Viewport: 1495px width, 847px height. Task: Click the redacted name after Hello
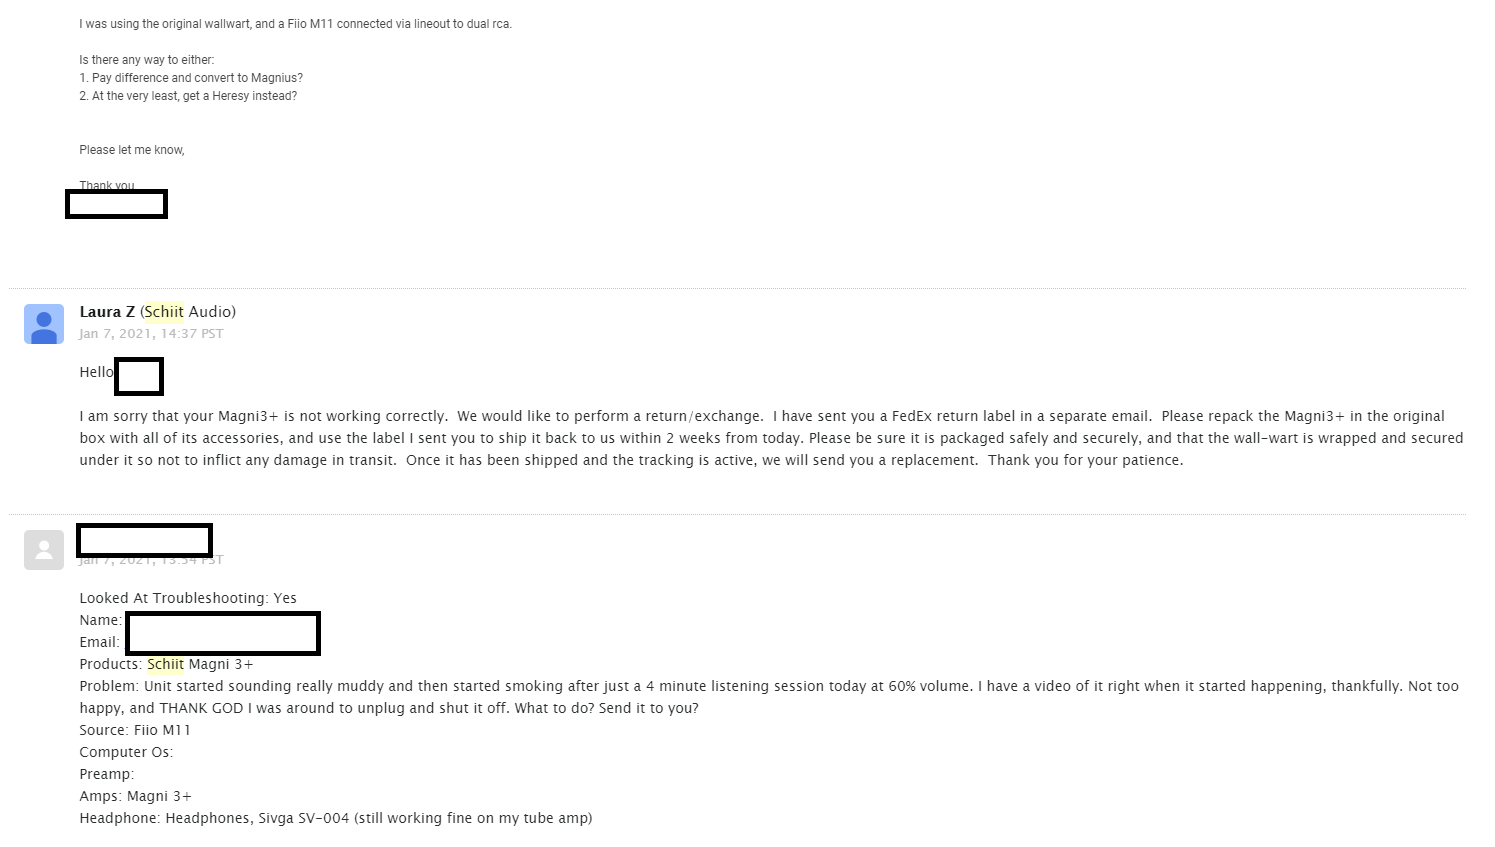(139, 376)
